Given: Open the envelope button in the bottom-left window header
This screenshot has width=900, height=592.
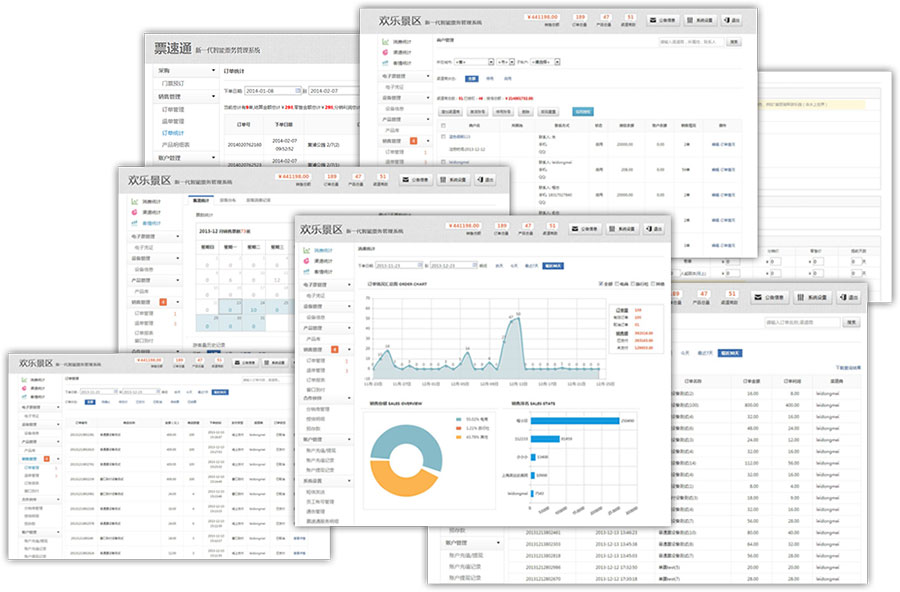Looking at the screenshot, I should [x=246, y=362].
